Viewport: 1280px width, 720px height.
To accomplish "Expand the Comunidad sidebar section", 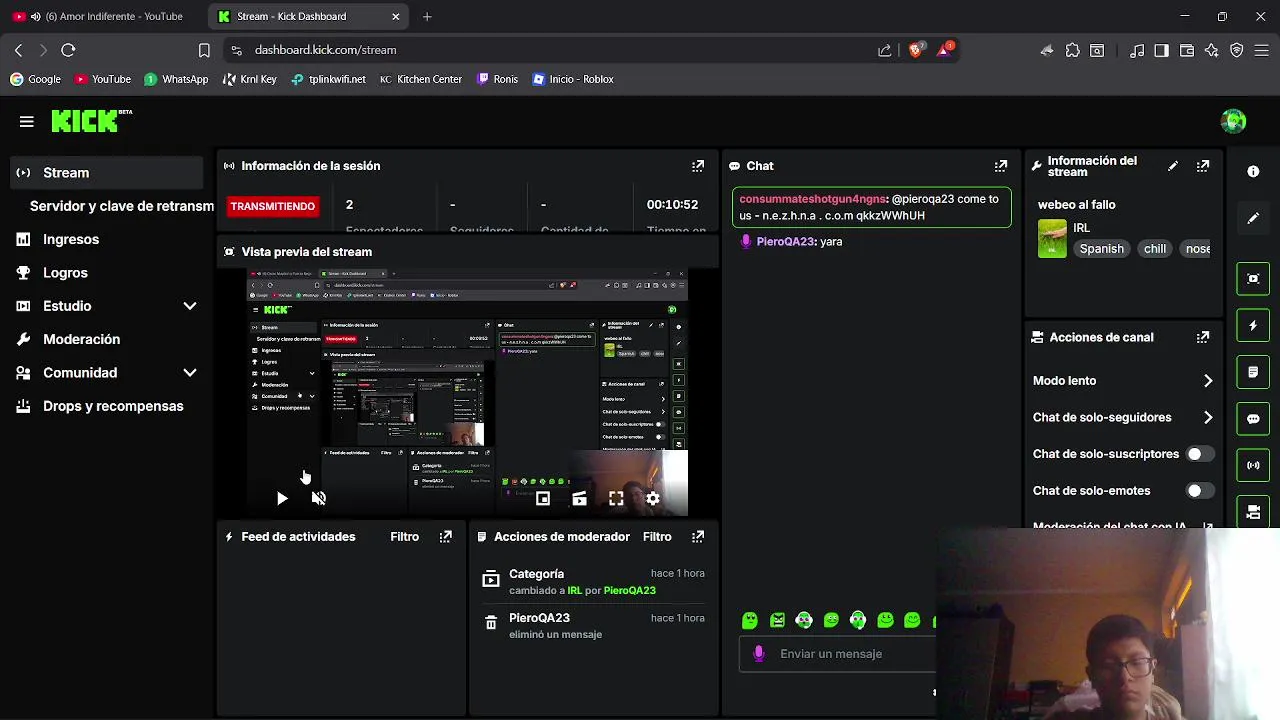I will click(190, 373).
